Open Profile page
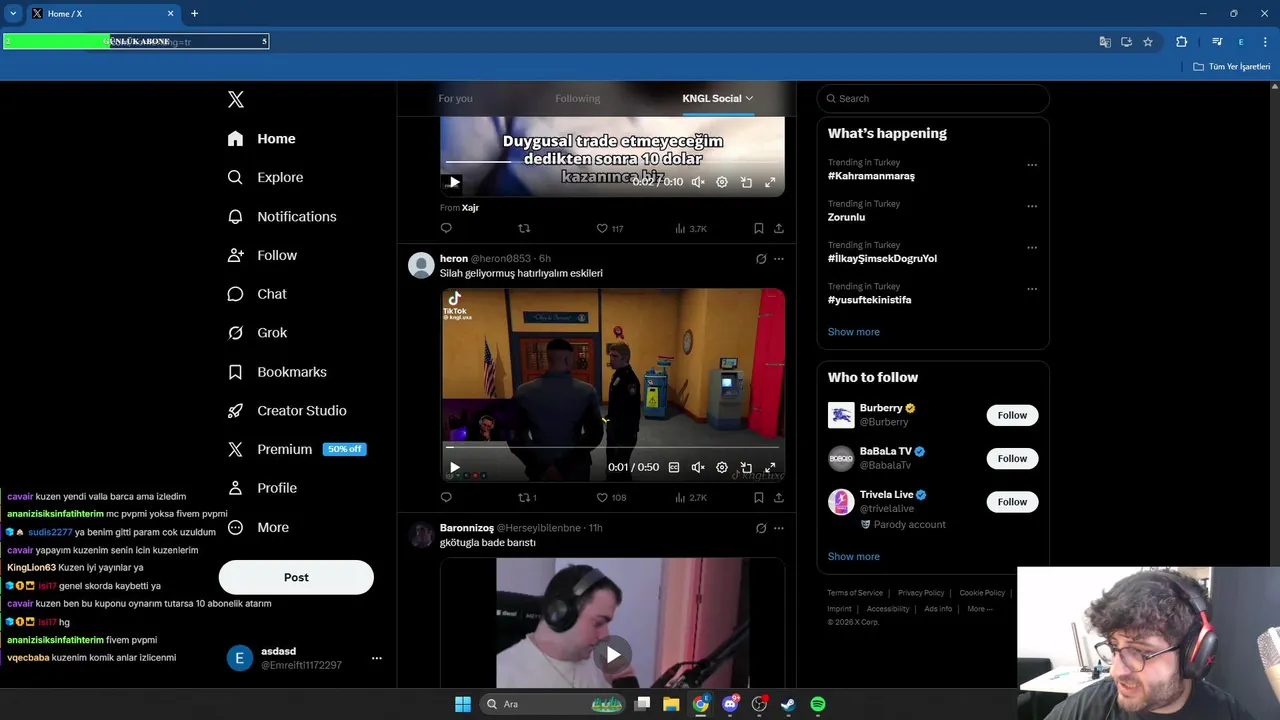 click(262, 488)
